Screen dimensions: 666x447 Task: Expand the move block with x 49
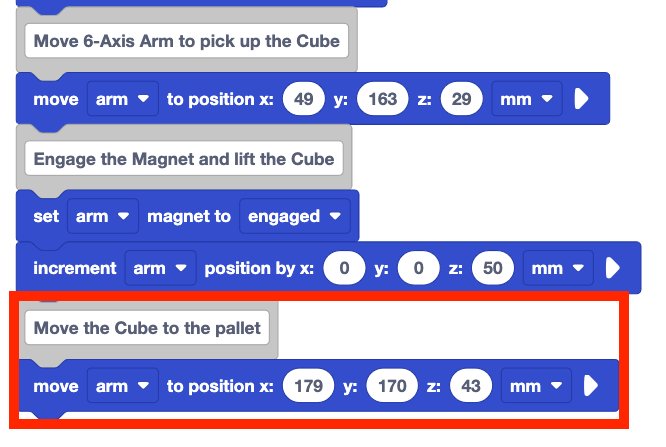point(582,99)
